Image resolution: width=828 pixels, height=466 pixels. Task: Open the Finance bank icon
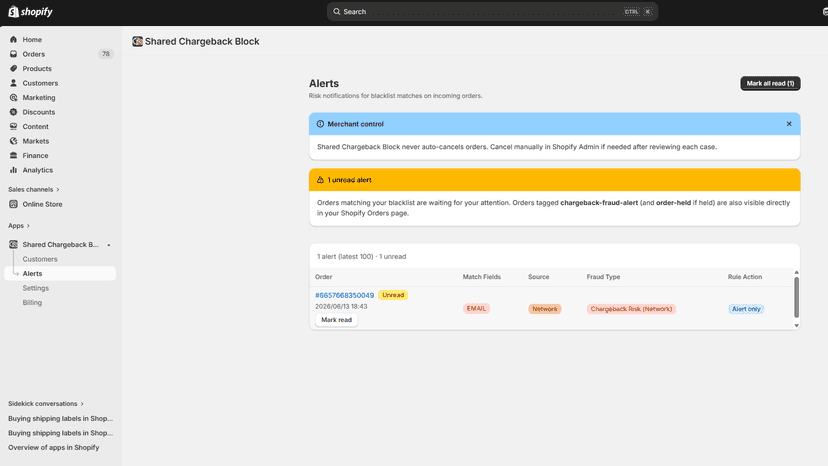point(13,156)
